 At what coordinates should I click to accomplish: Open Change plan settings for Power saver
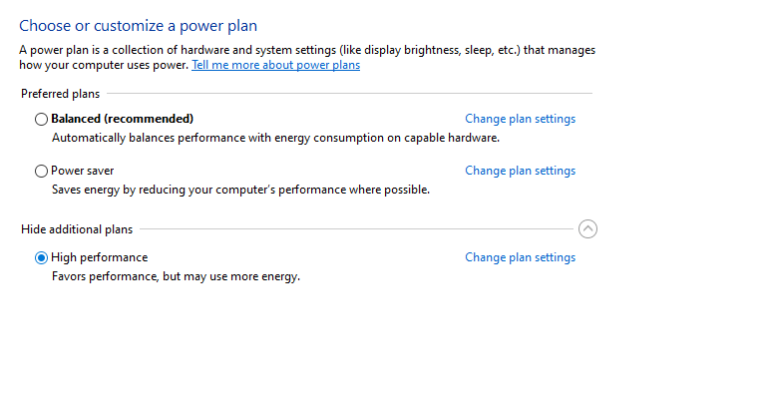click(520, 171)
